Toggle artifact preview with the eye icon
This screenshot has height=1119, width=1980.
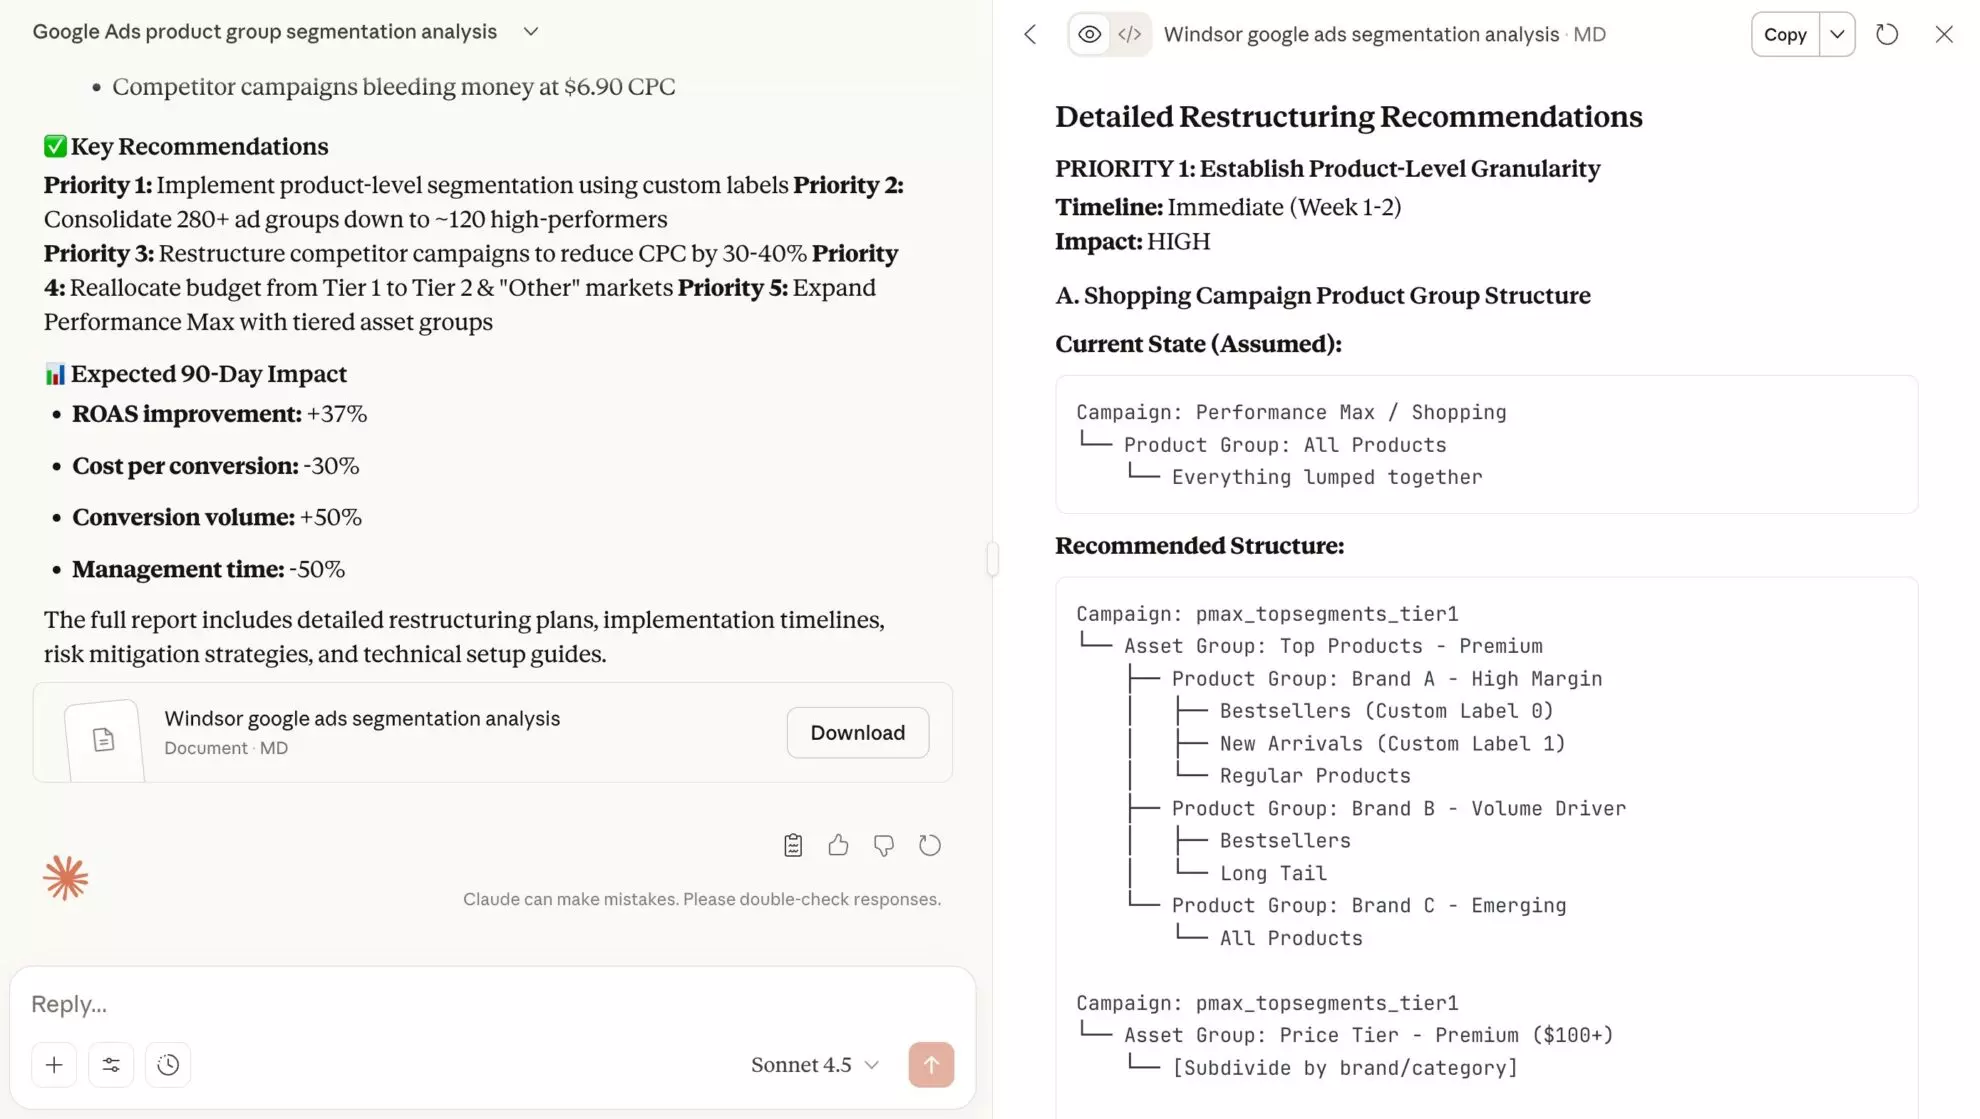pyautogui.click(x=1089, y=33)
